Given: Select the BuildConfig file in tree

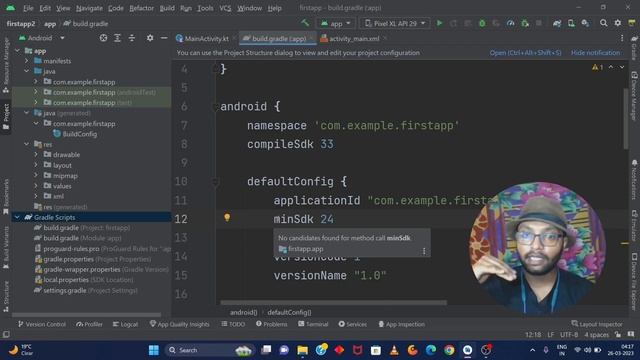Looking at the screenshot, I should (75, 134).
